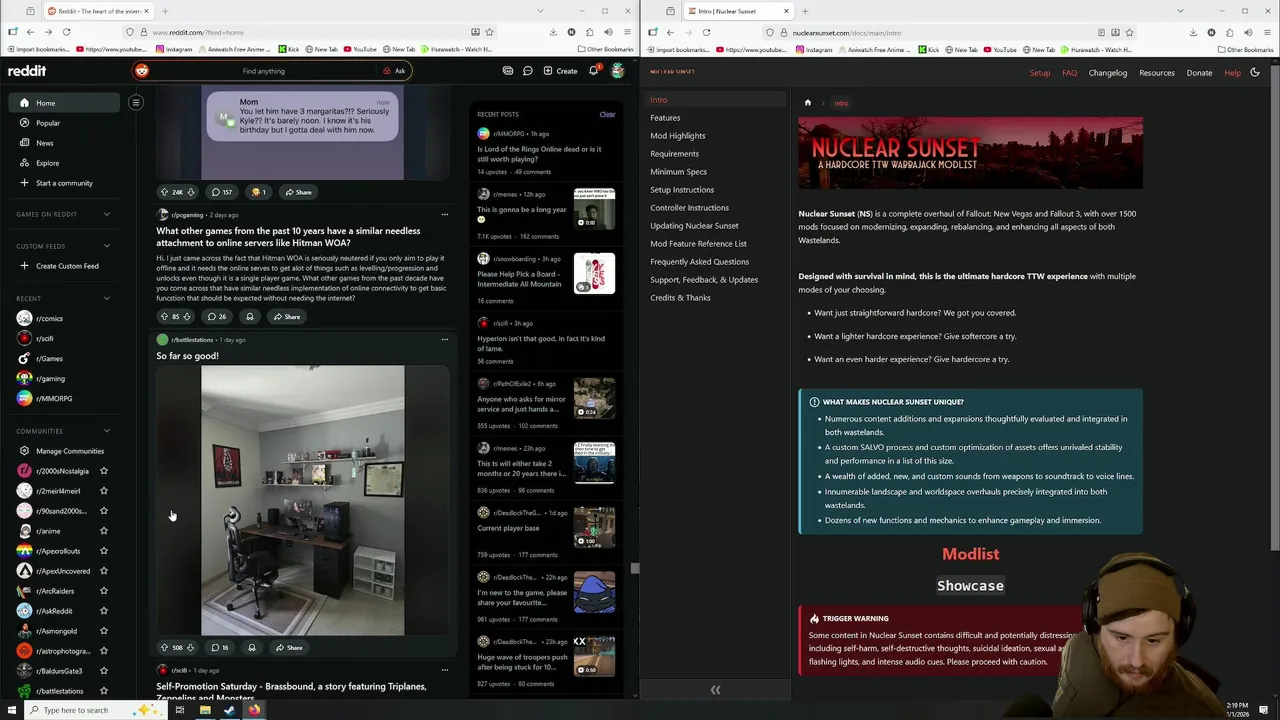
Task: Open Steam from the taskbar
Action: [229, 710]
